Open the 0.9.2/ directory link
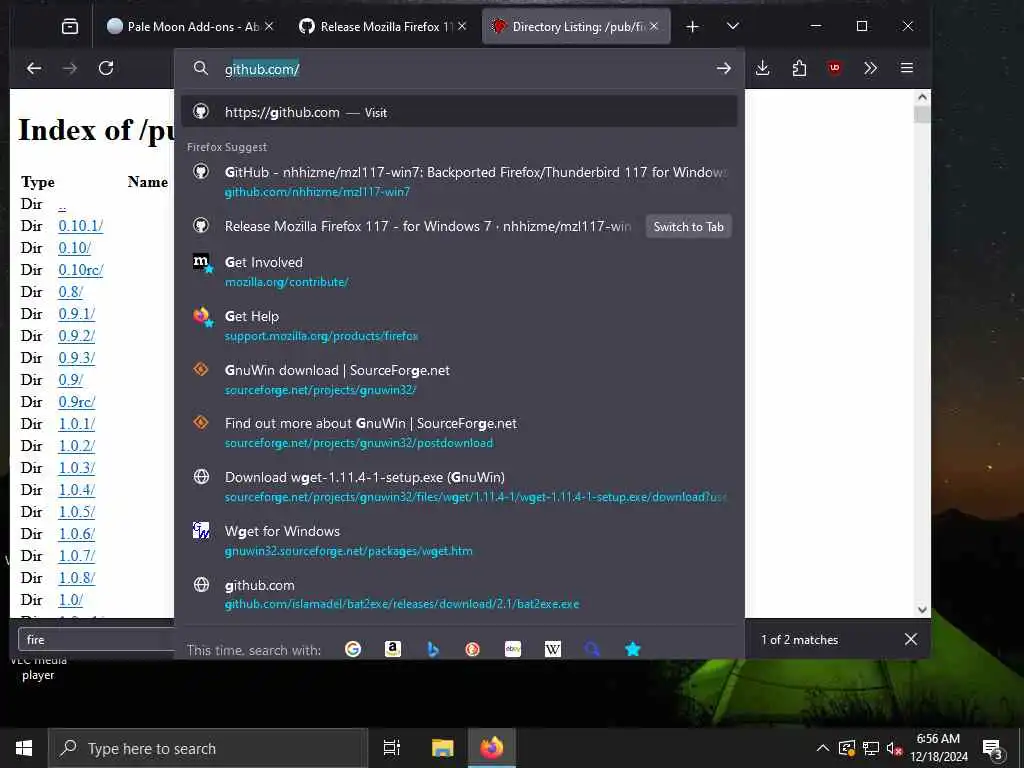 click(x=76, y=336)
